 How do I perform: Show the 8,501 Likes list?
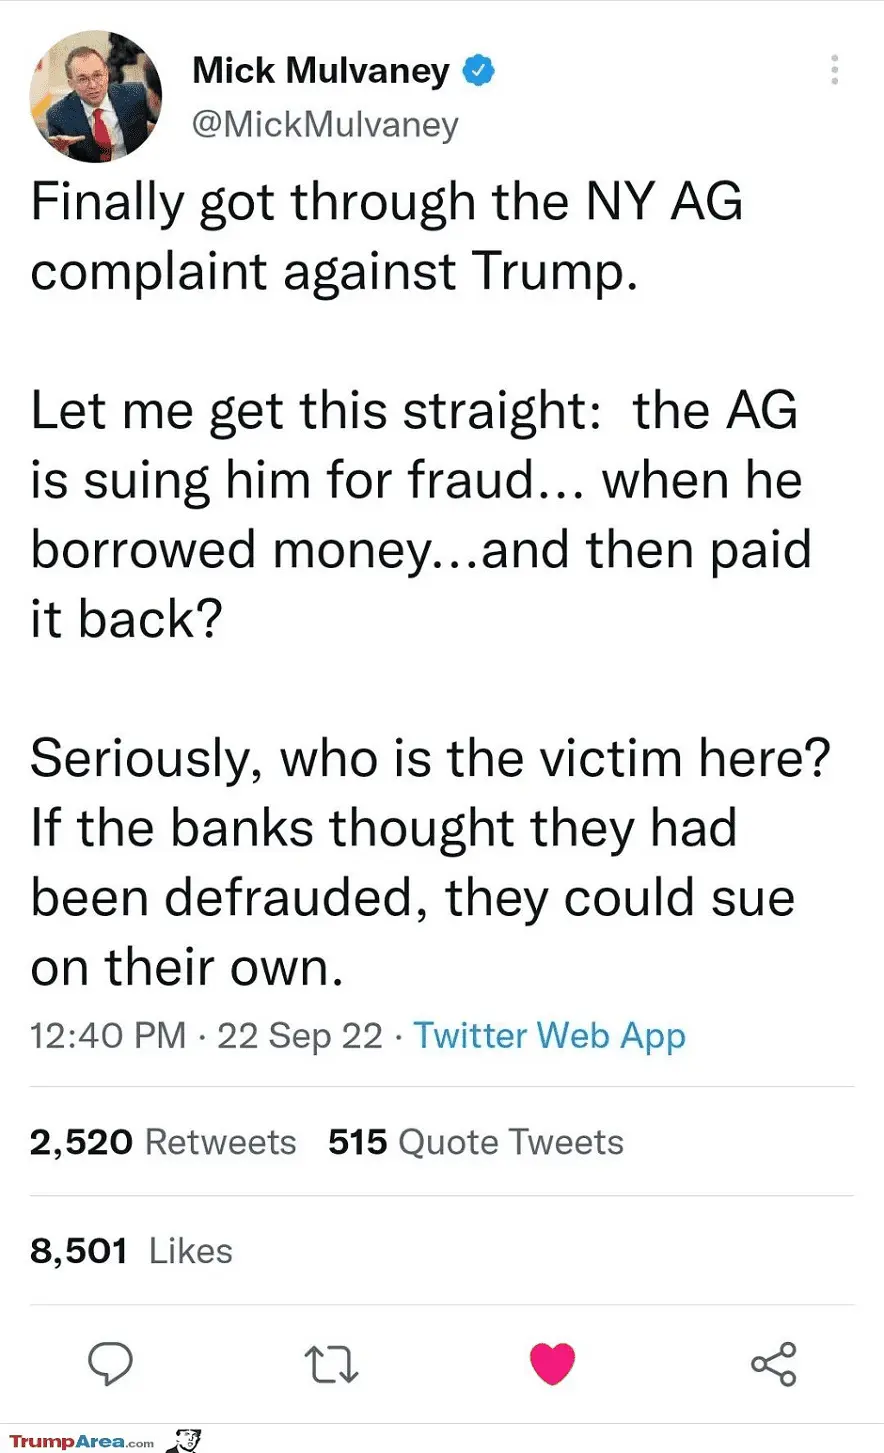tap(131, 1251)
